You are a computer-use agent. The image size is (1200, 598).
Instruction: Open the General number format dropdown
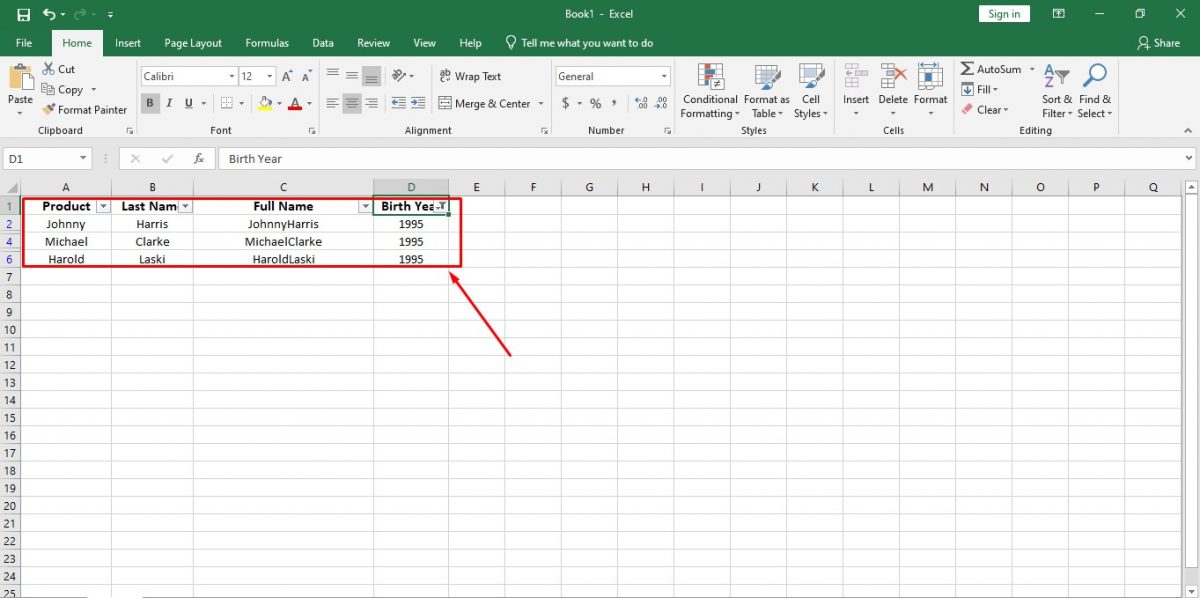point(663,76)
